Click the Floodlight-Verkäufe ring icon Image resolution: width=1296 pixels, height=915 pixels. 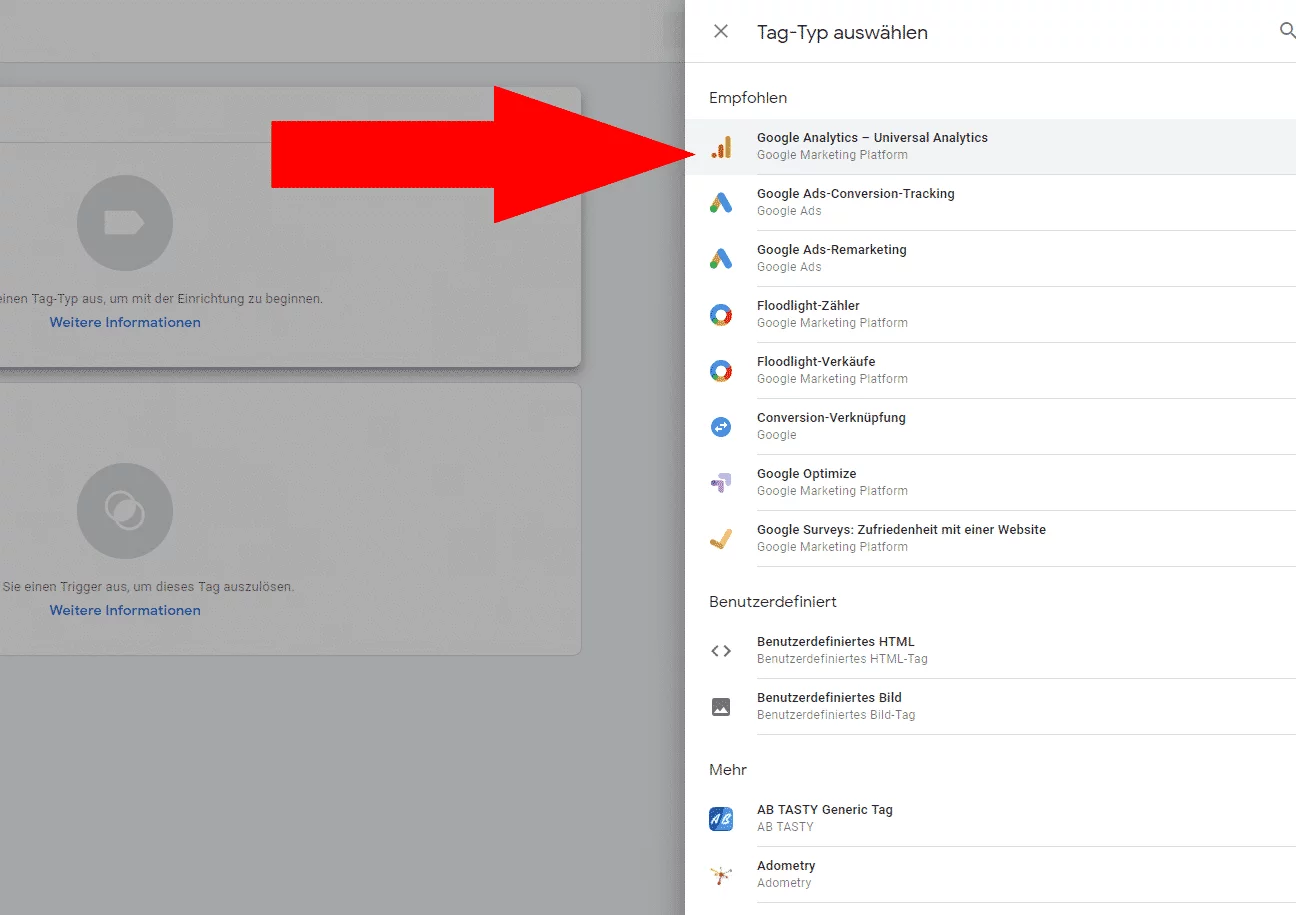click(x=721, y=371)
